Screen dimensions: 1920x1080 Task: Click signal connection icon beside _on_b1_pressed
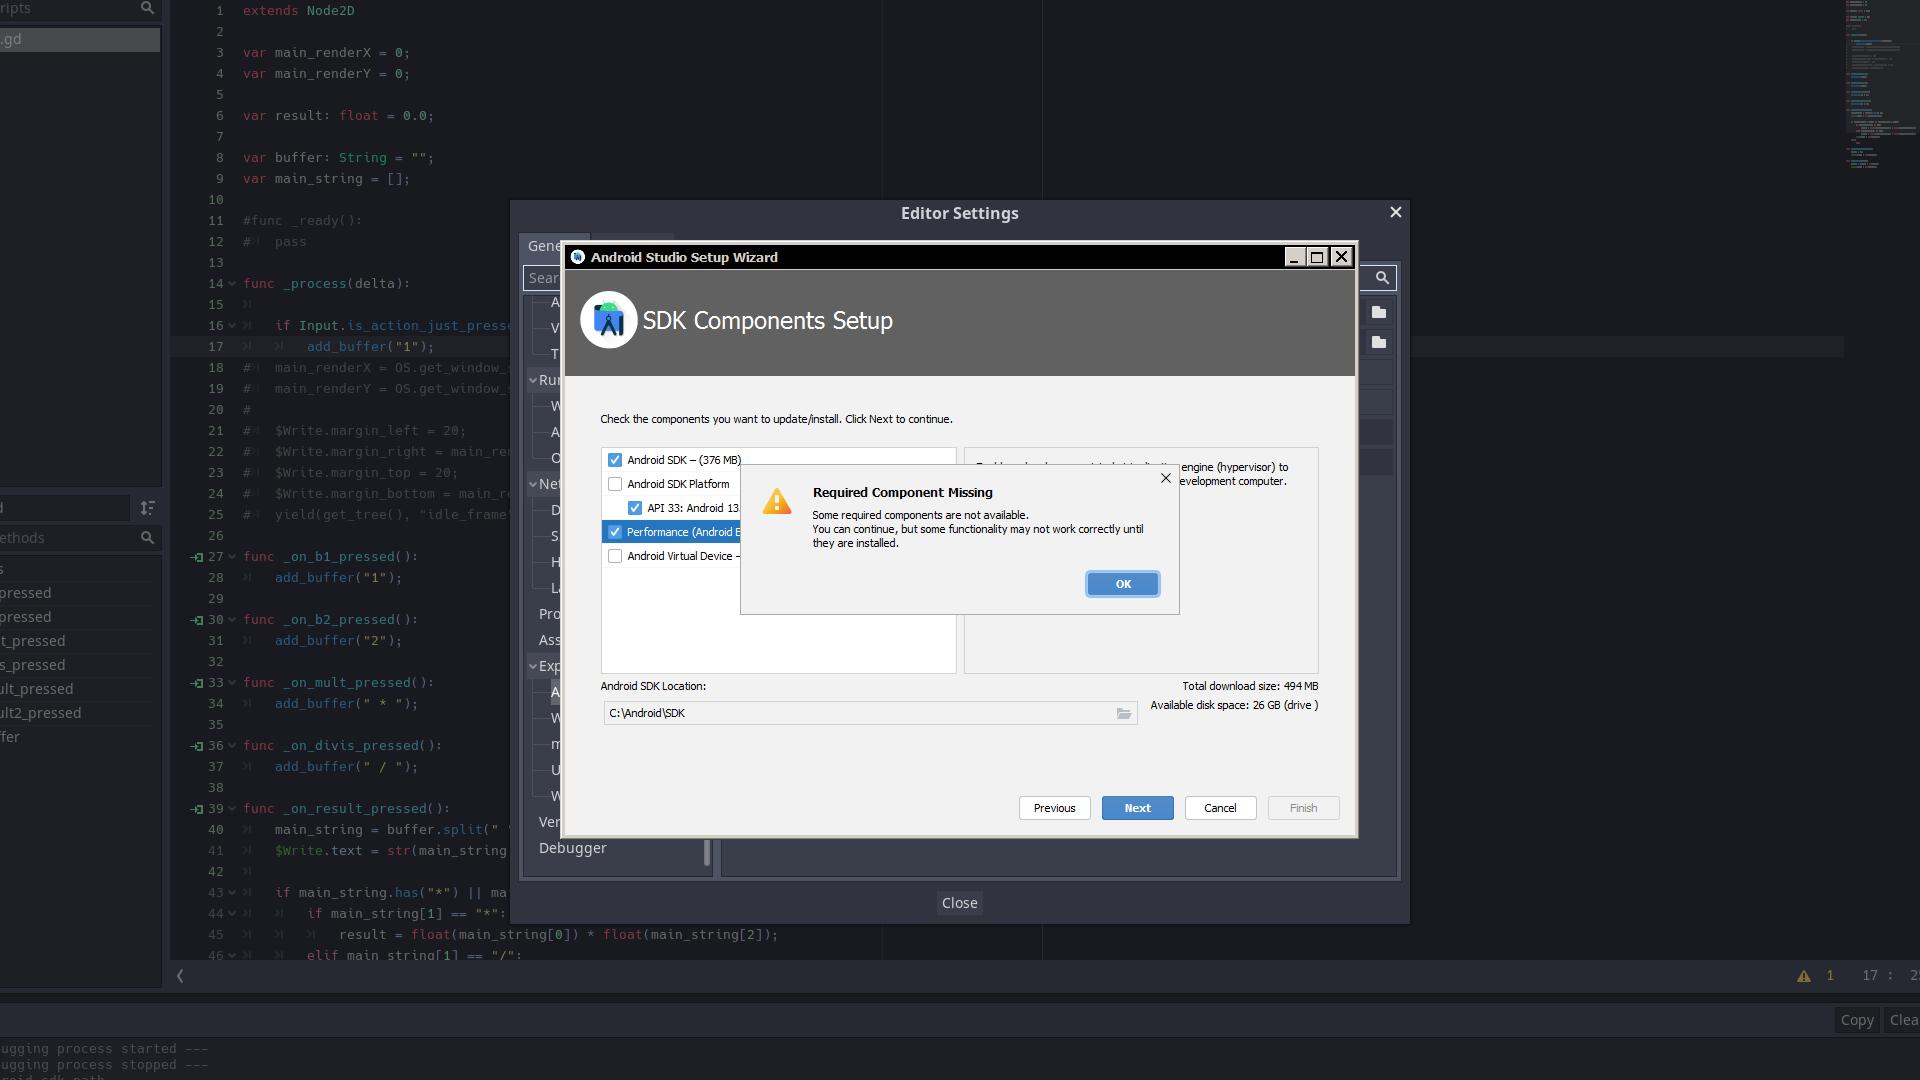[x=197, y=557]
